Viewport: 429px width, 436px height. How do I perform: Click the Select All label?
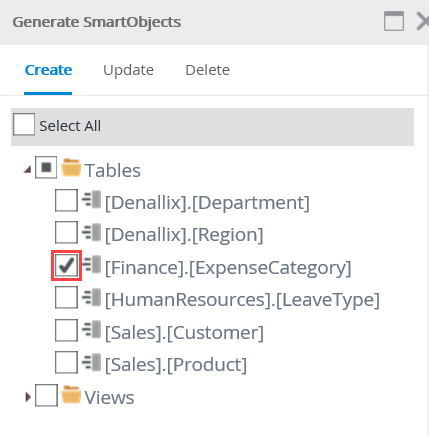[x=70, y=126]
